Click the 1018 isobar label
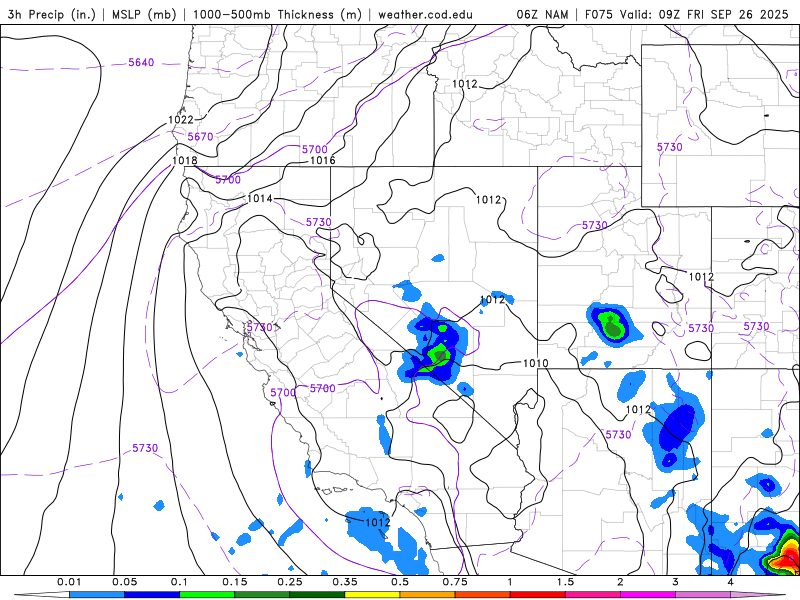The height and width of the screenshot is (600, 800). click(185, 161)
